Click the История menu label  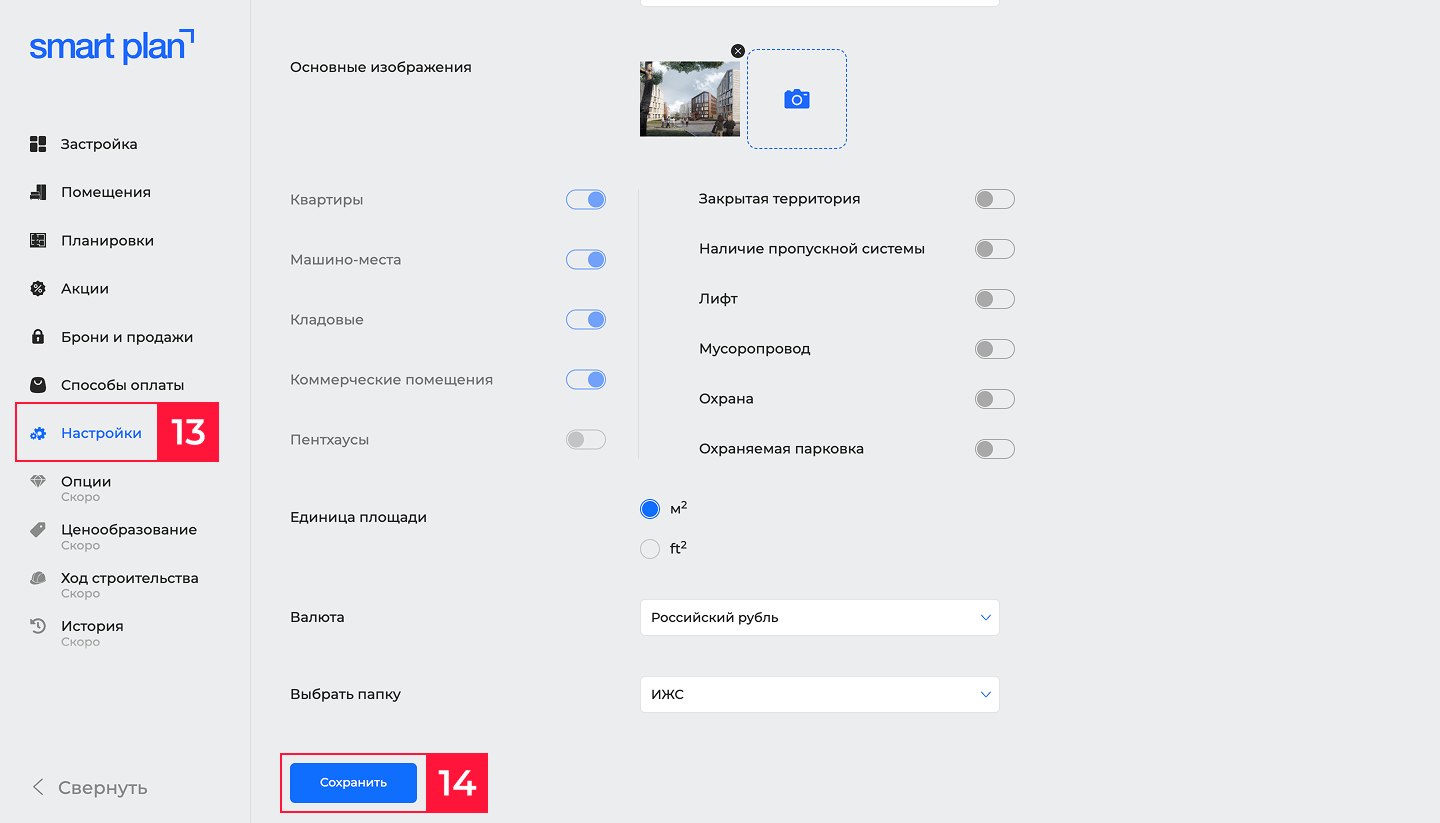click(x=92, y=626)
